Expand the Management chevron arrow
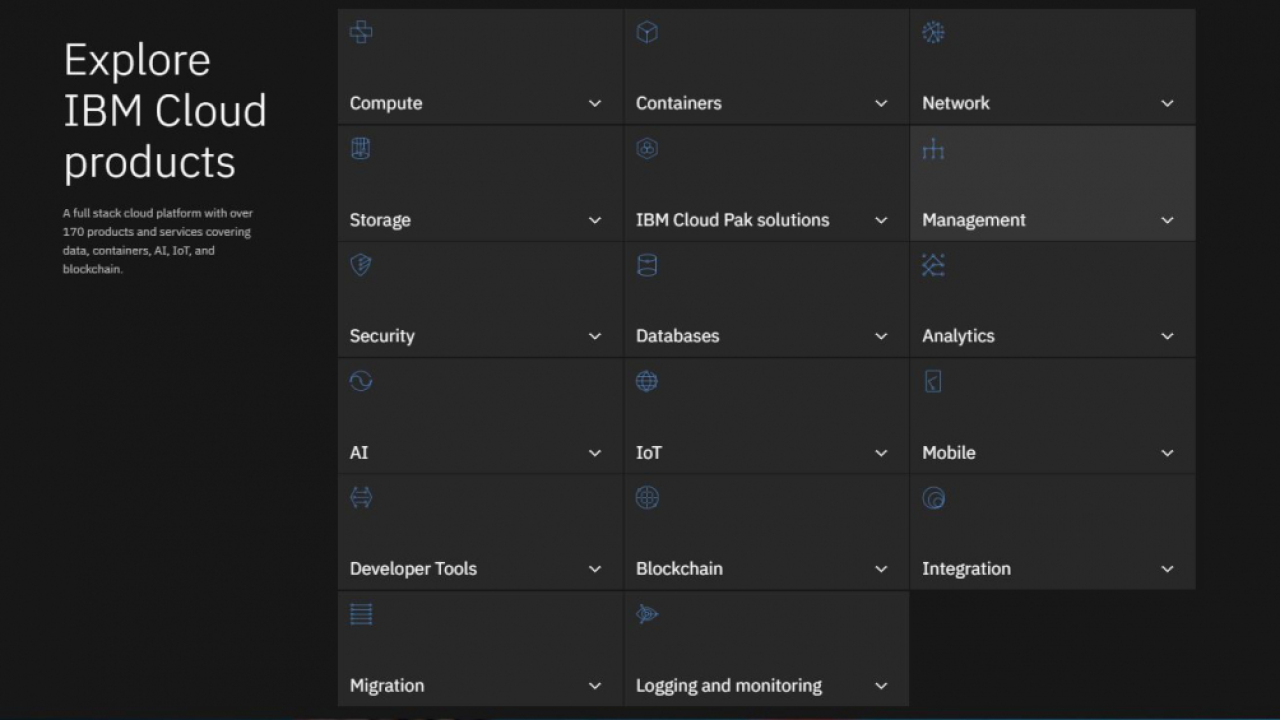 pyautogui.click(x=1167, y=220)
